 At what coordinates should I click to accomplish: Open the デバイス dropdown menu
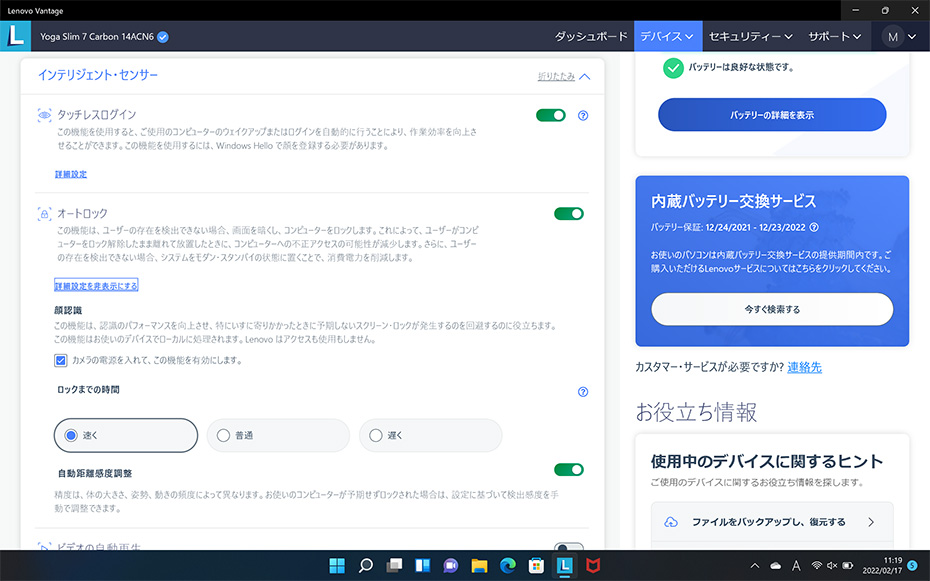coord(667,36)
